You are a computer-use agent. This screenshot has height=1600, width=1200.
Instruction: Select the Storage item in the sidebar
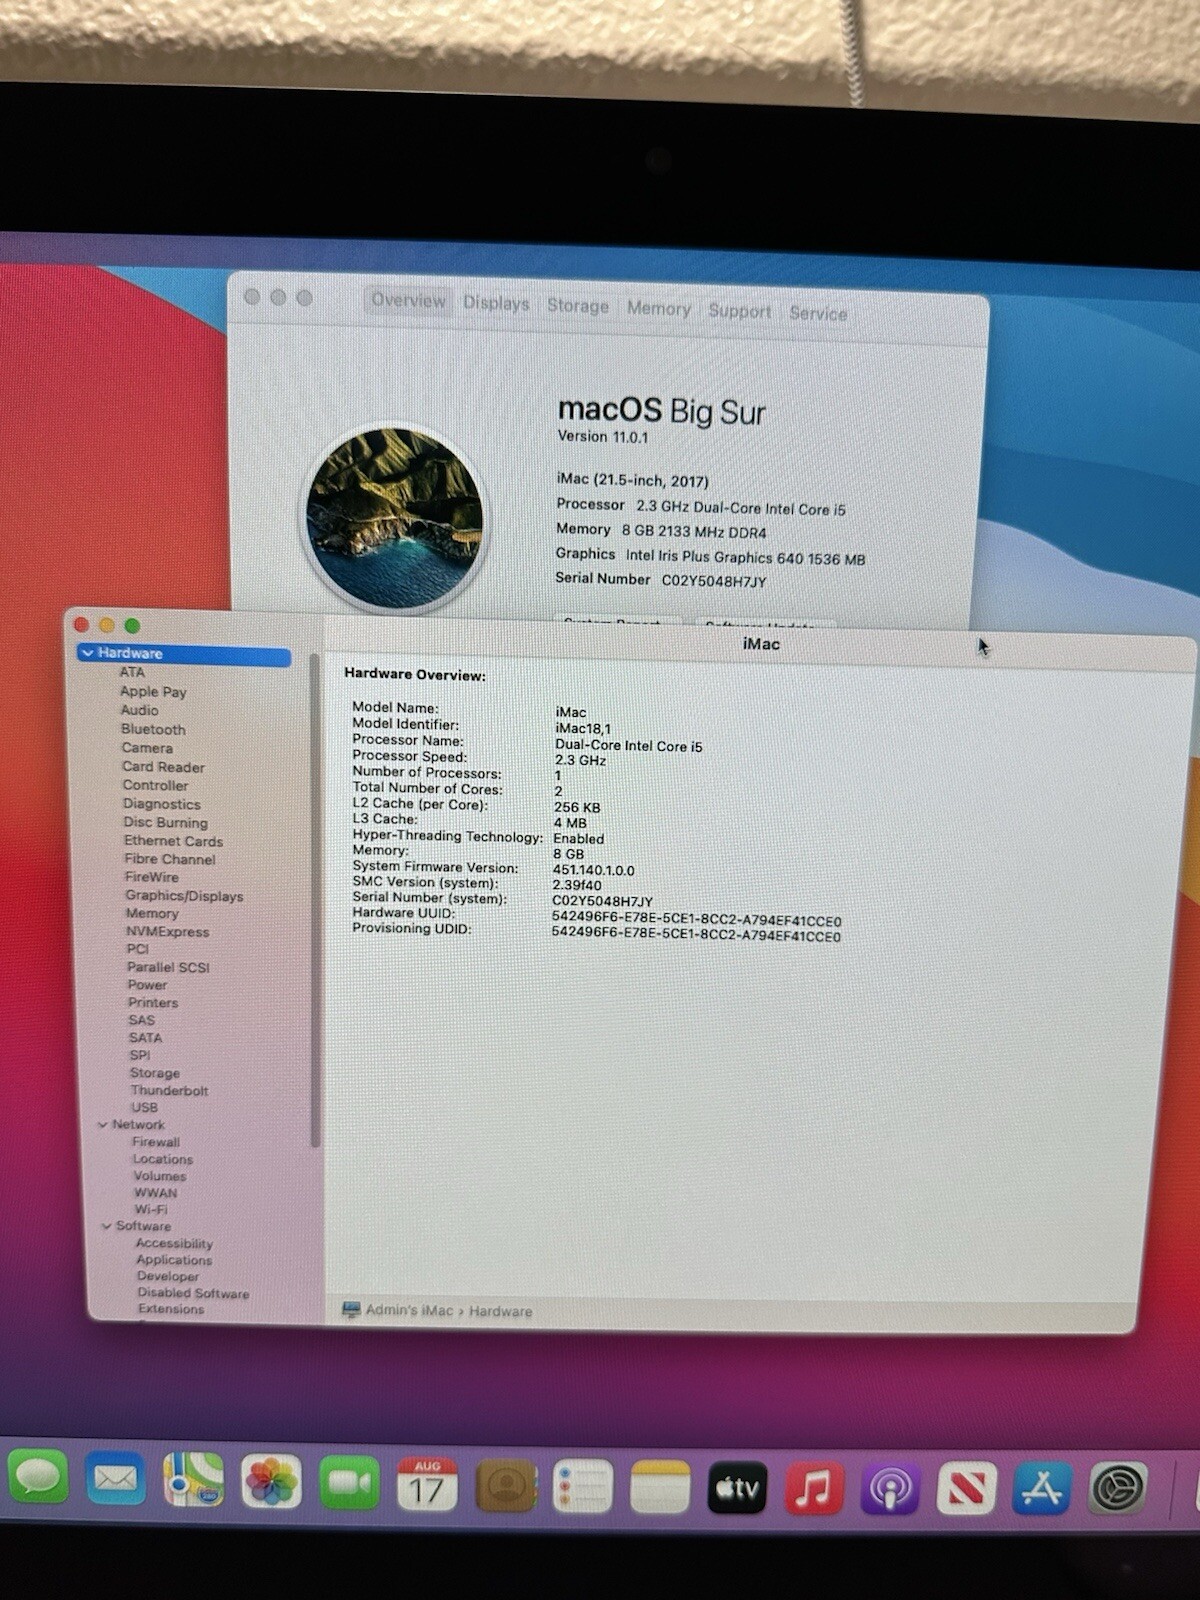coord(155,1073)
